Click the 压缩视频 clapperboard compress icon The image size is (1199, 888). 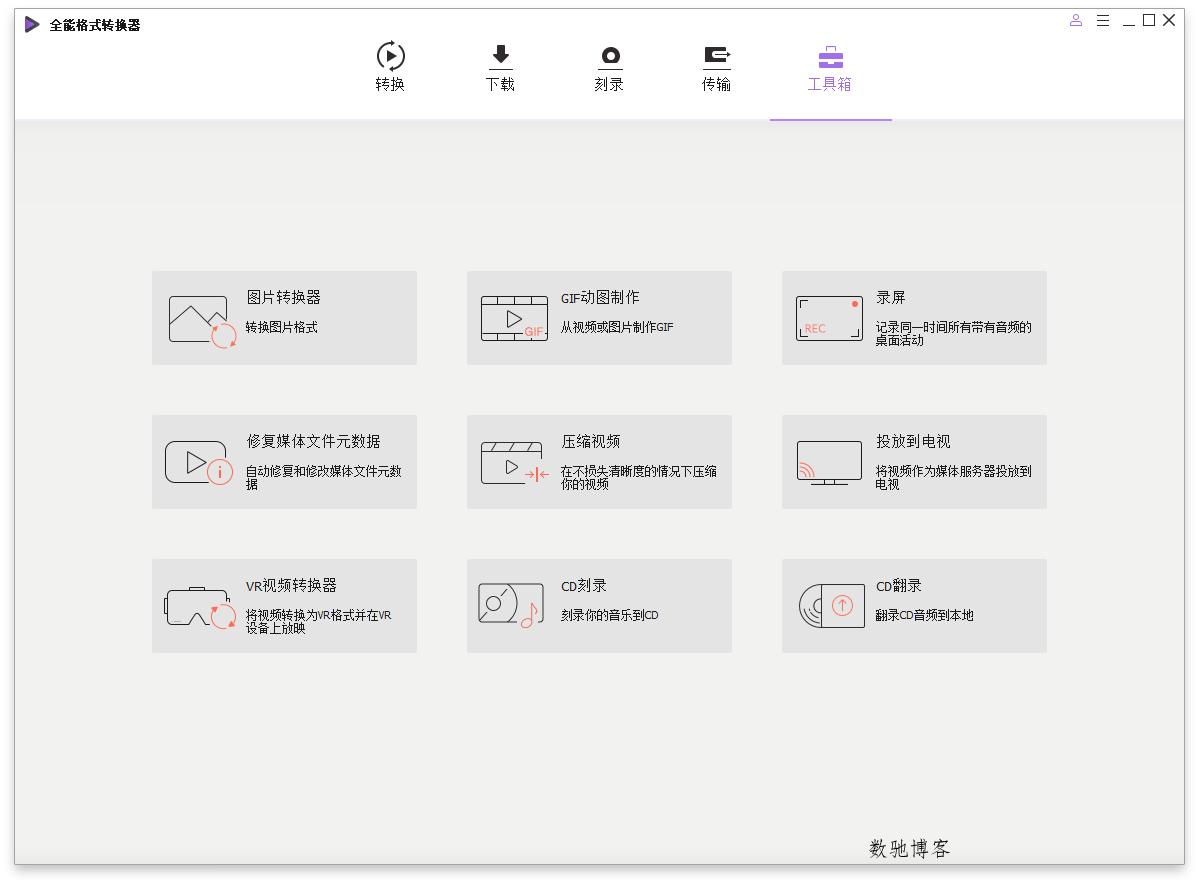tap(515, 463)
